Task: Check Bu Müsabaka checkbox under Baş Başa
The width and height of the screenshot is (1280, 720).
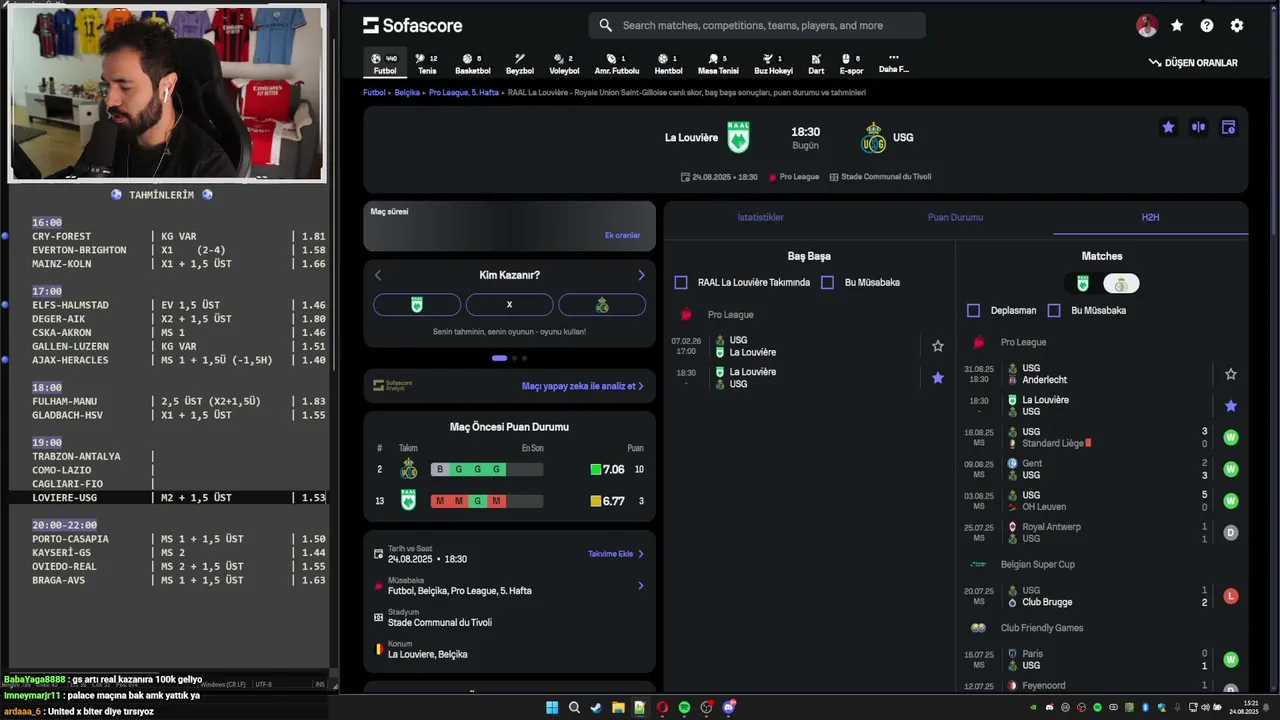Action: click(x=827, y=283)
